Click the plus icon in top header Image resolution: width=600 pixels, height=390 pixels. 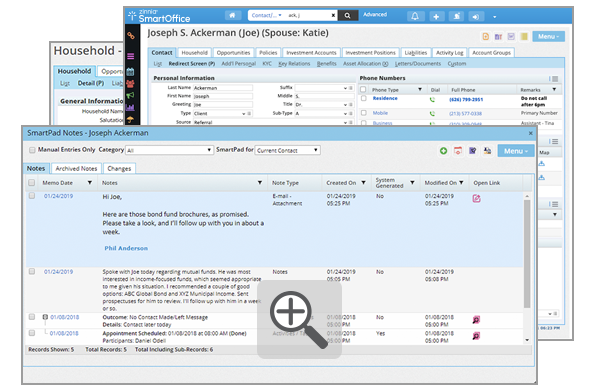click(436, 16)
